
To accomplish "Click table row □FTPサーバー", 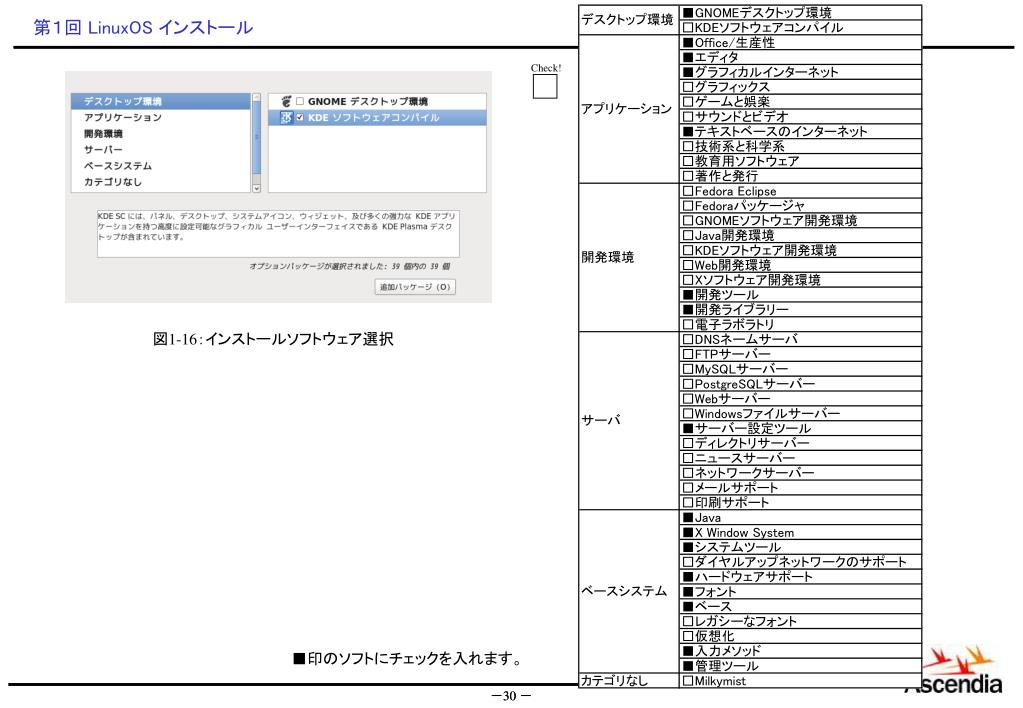I will point(801,354).
